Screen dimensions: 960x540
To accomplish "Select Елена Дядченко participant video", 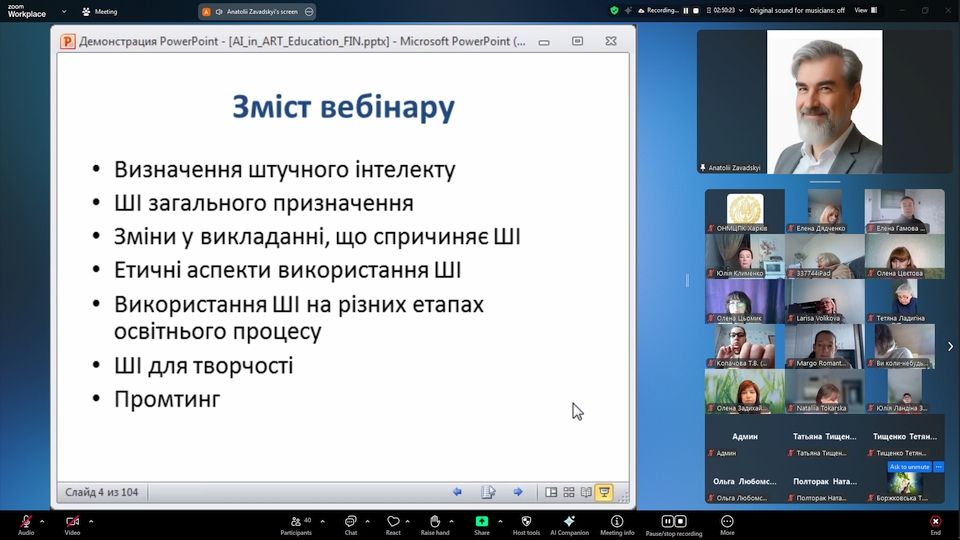I will [824, 211].
